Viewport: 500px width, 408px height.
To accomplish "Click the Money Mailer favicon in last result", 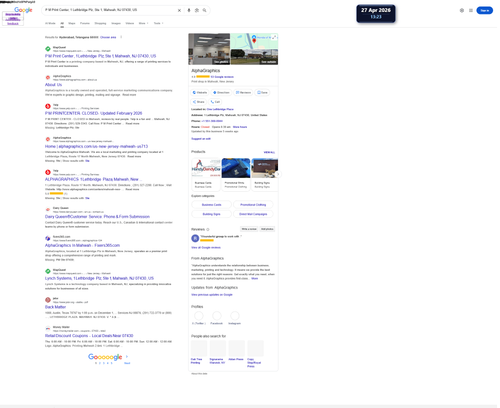I will pyautogui.click(x=48, y=328).
